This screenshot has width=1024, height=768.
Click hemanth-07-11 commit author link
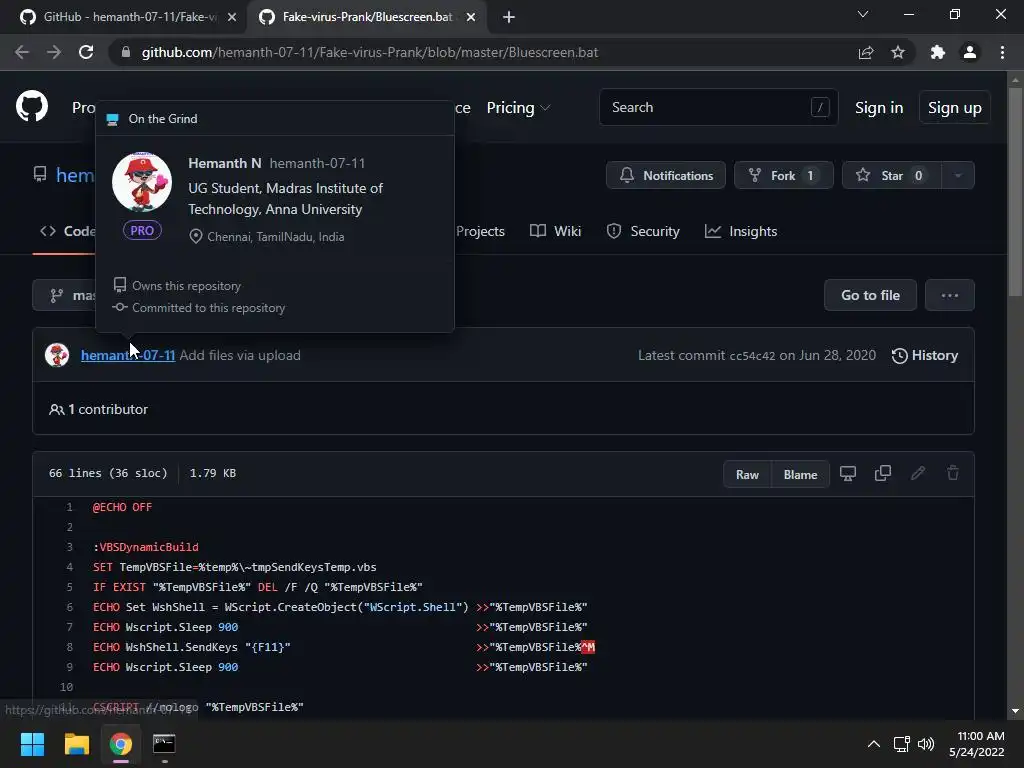point(127,355)
